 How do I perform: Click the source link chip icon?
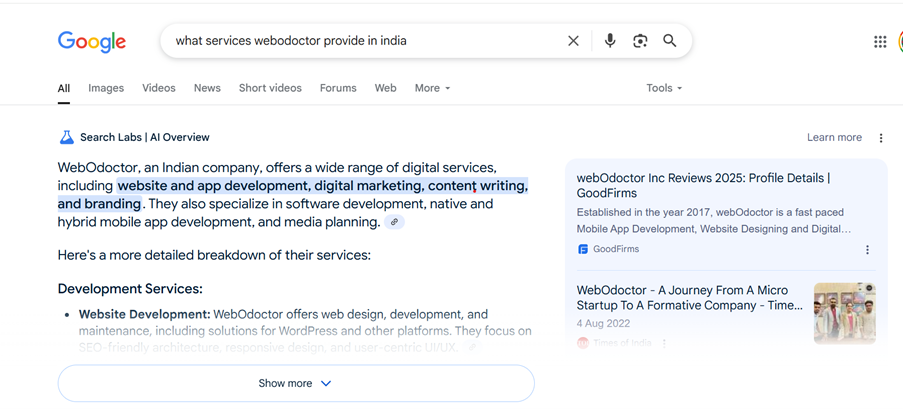click(x=395, y=222)
